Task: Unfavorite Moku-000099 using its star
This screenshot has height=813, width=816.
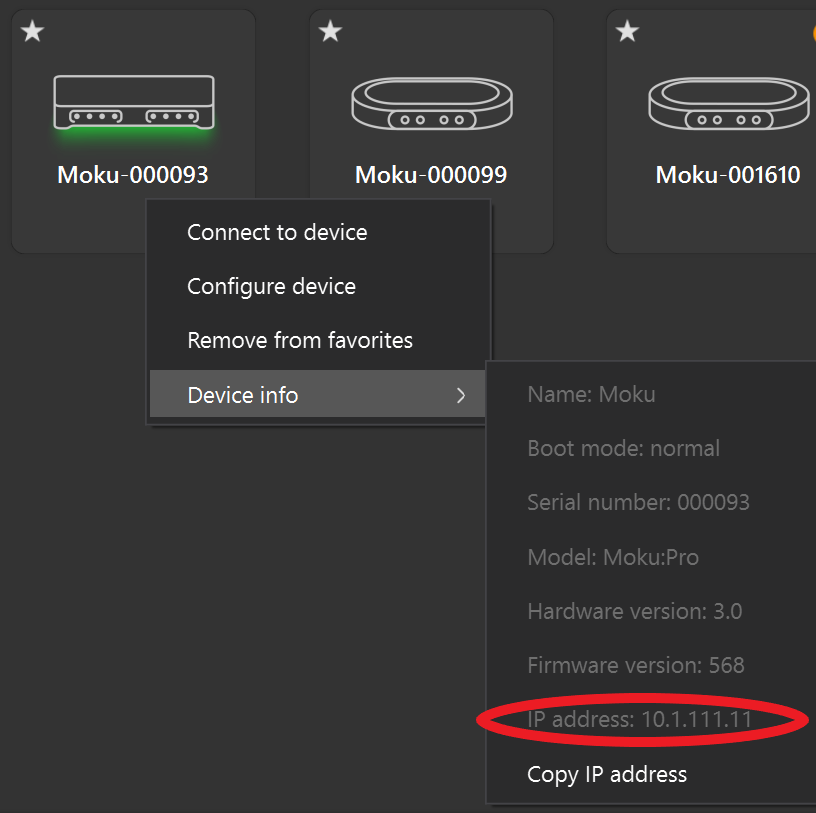Action: point(329,31)
